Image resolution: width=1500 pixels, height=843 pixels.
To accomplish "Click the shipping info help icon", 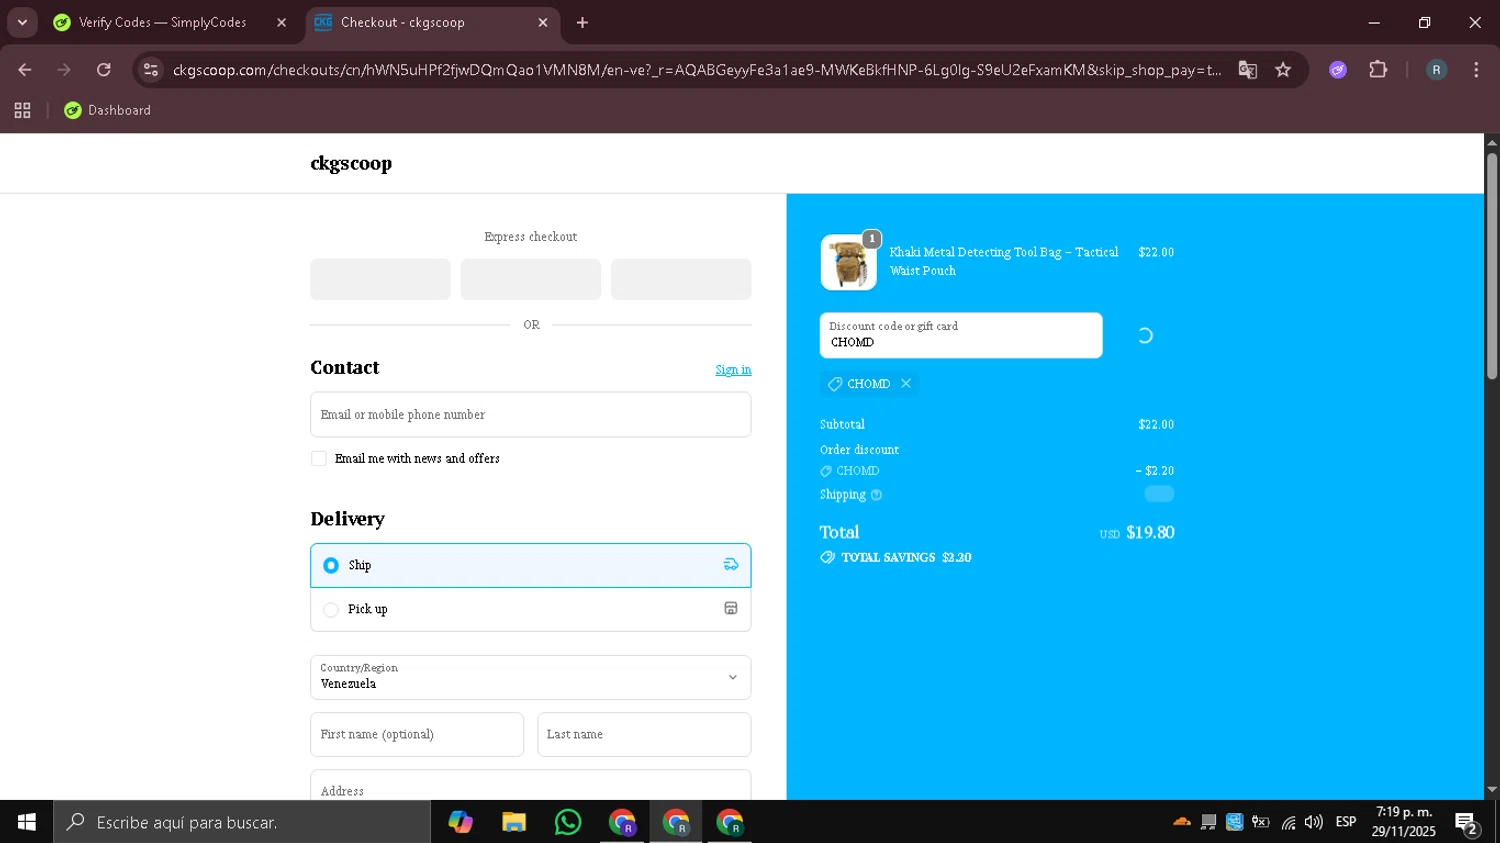I will [877, 495].
